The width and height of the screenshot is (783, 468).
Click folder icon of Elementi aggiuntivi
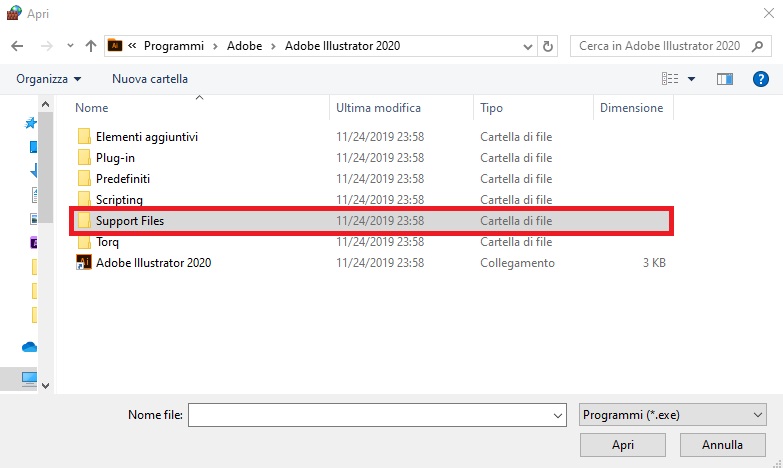tap(84, 136)
